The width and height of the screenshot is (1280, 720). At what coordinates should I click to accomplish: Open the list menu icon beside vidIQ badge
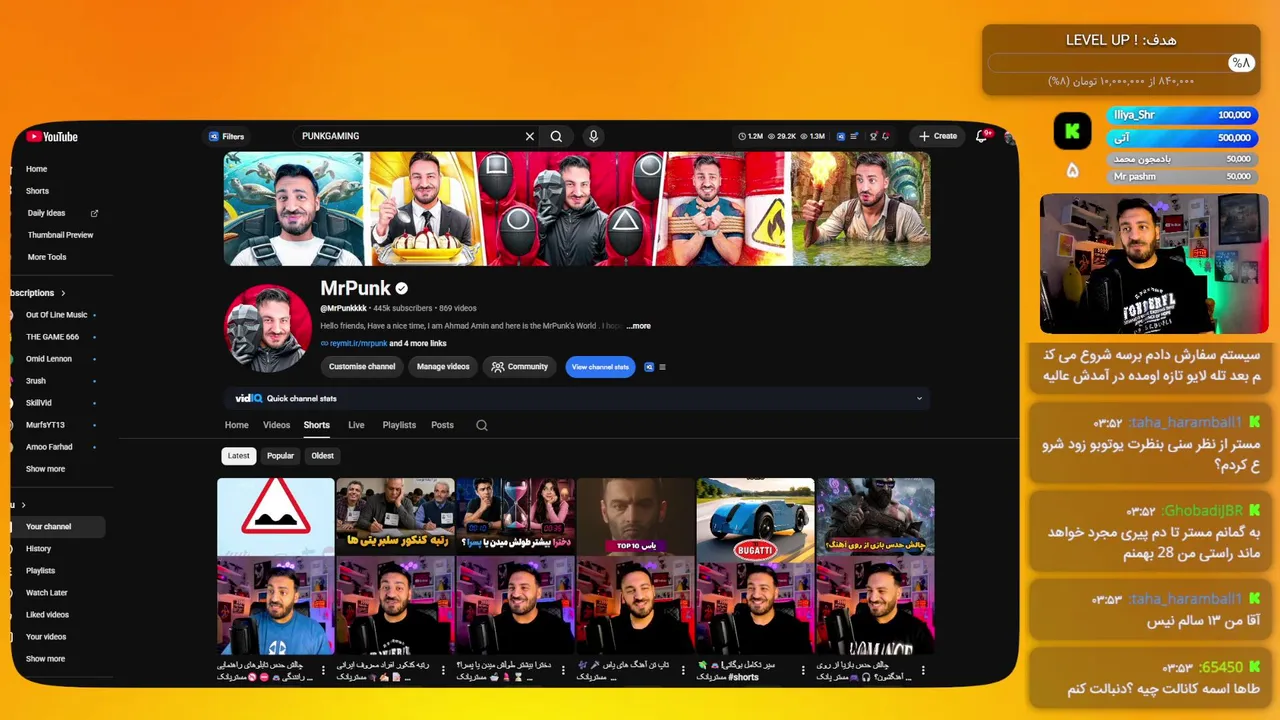662,367
